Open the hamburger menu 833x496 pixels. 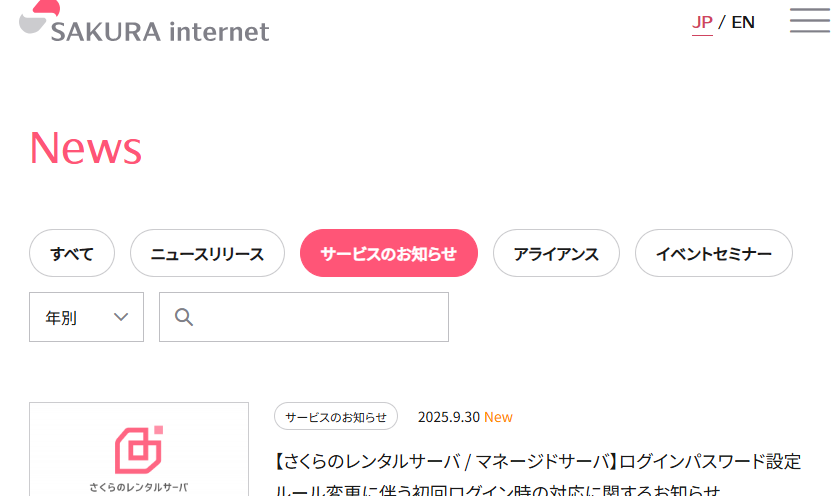(809, 21)
